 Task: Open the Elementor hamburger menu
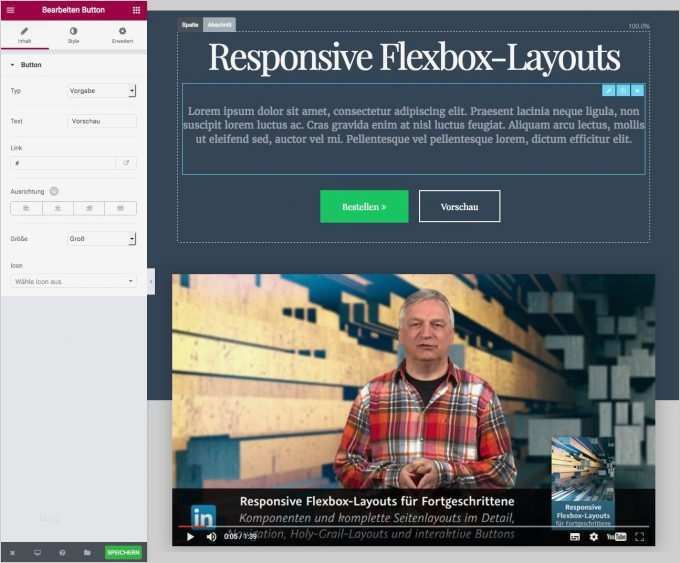tap(11, 10)
